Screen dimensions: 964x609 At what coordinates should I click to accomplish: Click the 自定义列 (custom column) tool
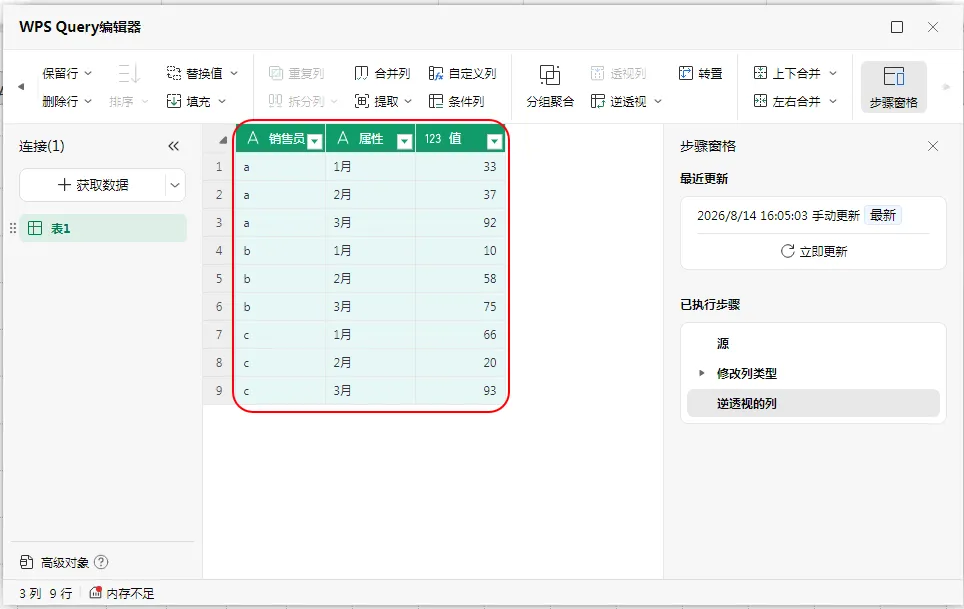click(462, 73)
